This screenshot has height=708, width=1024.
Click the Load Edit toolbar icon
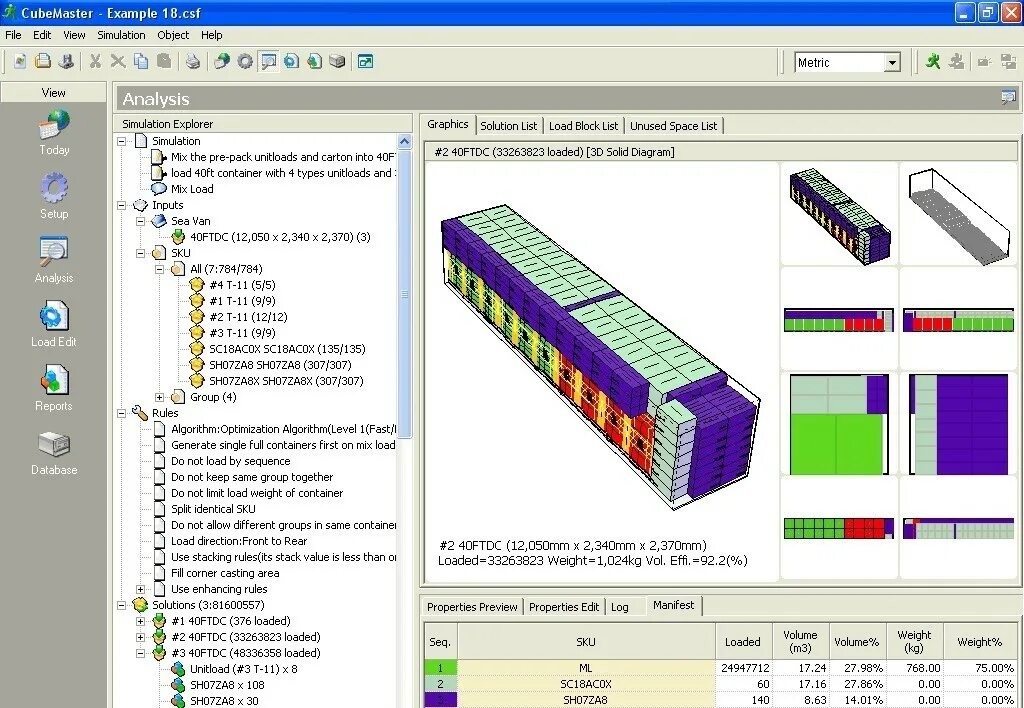click(291, 61)
